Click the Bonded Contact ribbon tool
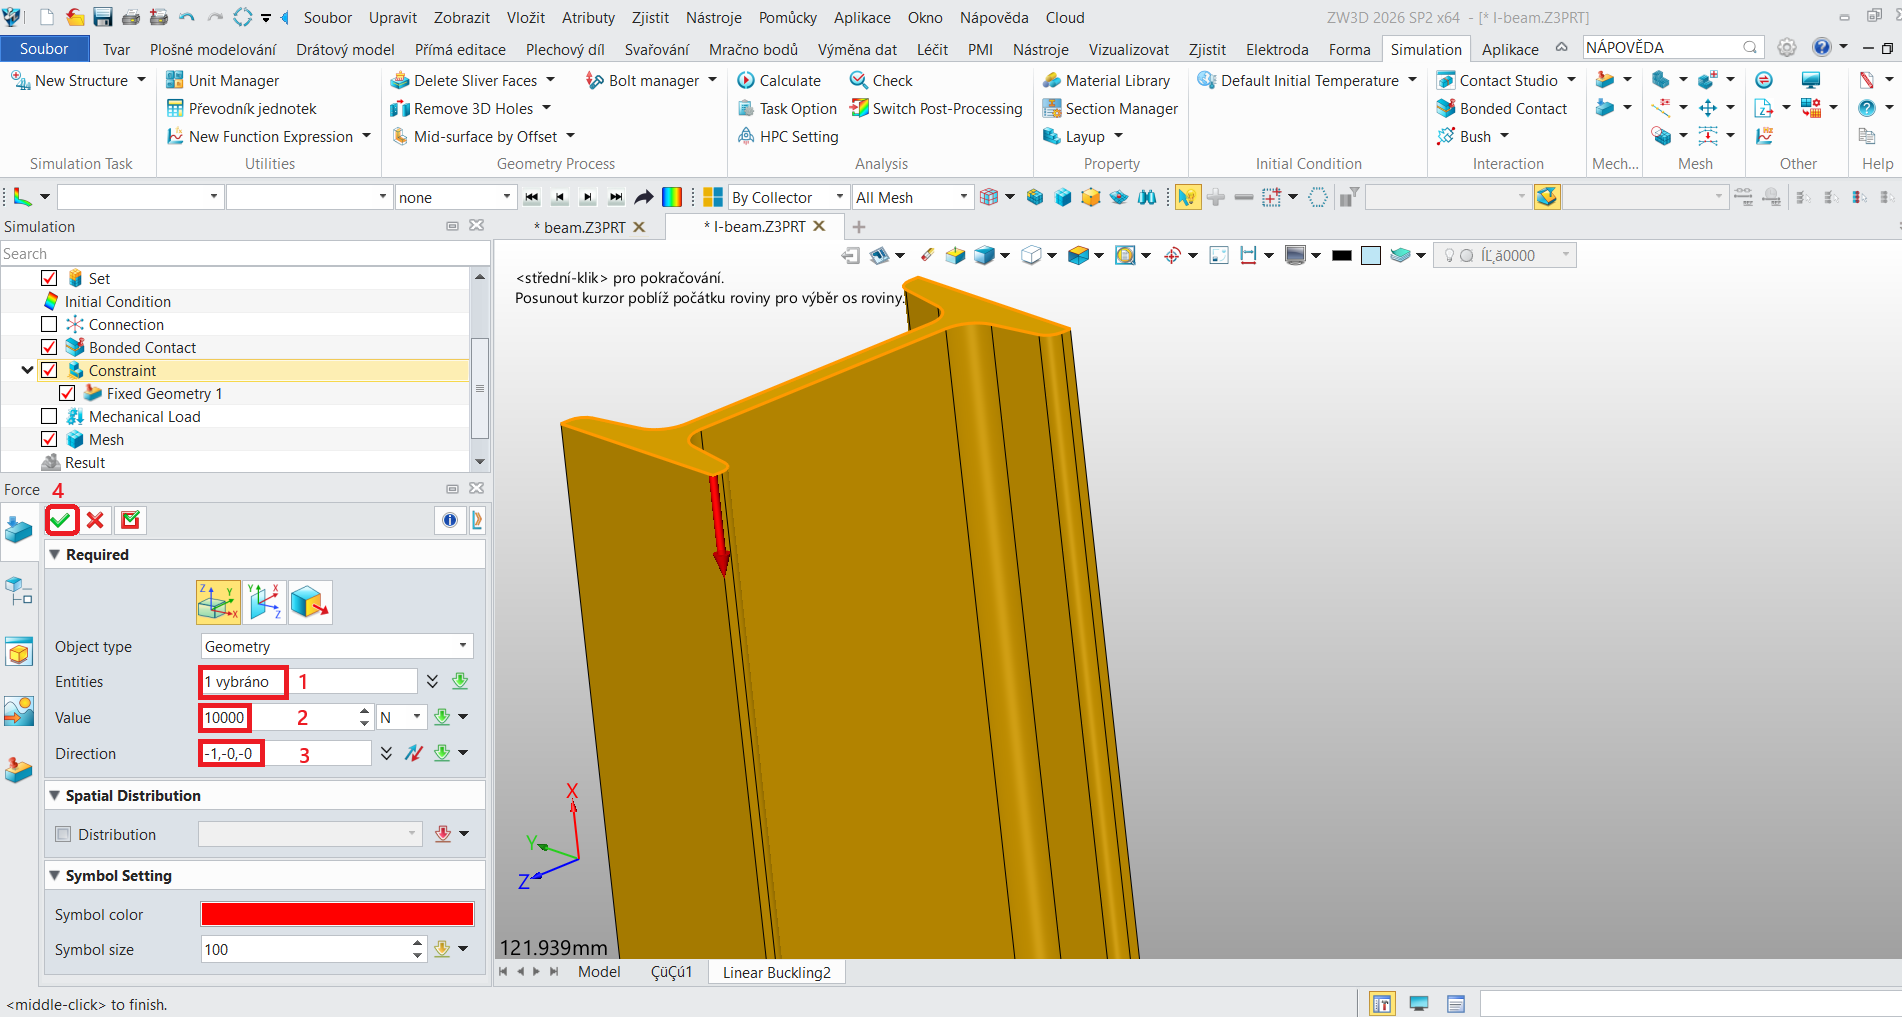The height and width of the screenshot is (1017, 1902). pyautogui.click(x=1502, y=108)
